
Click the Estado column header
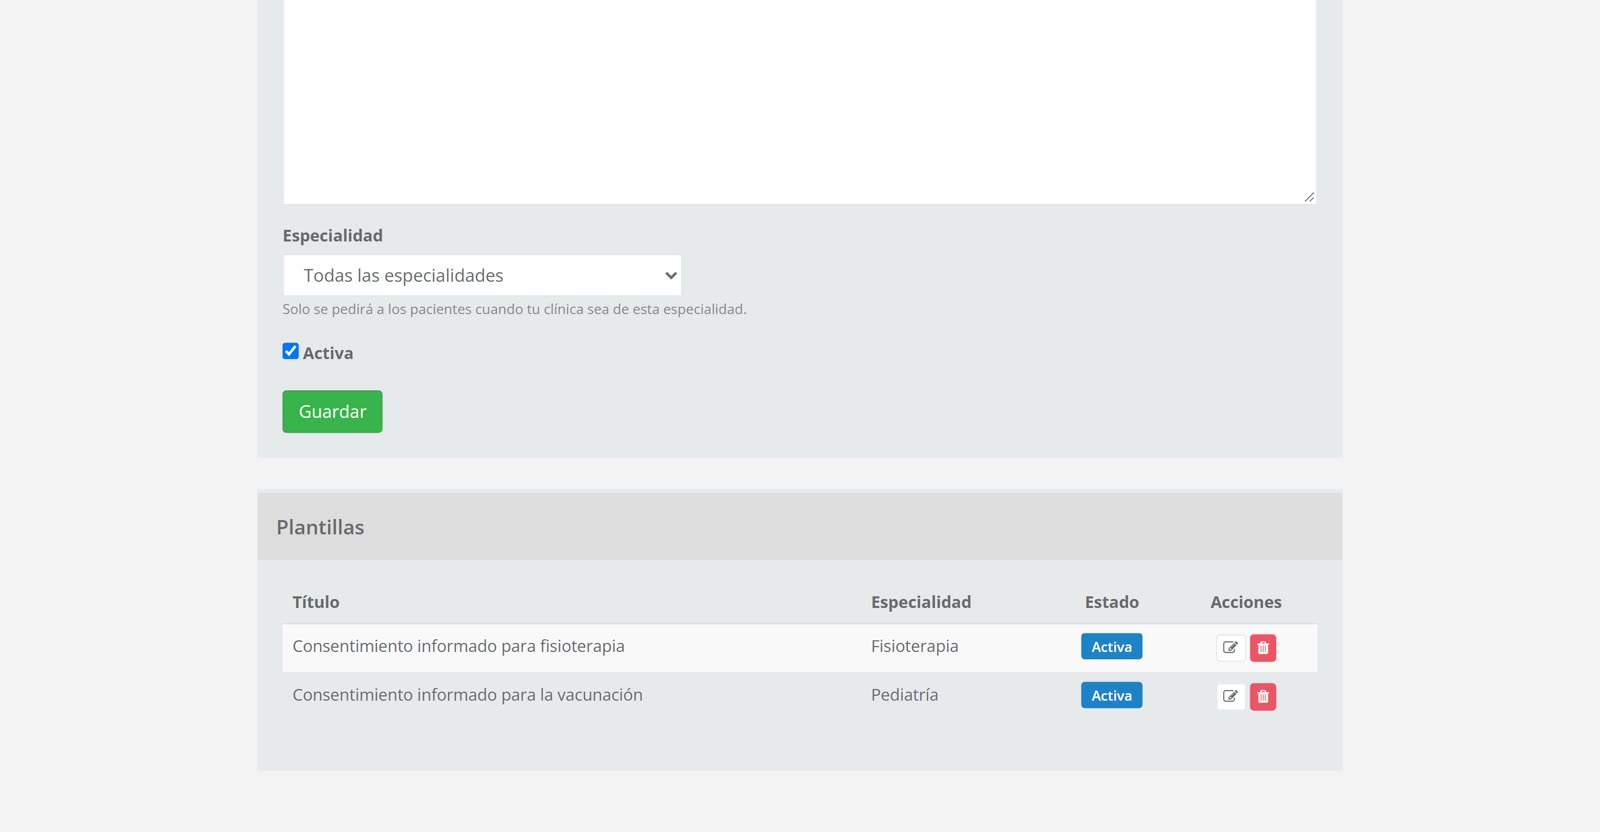(1112, 602)
